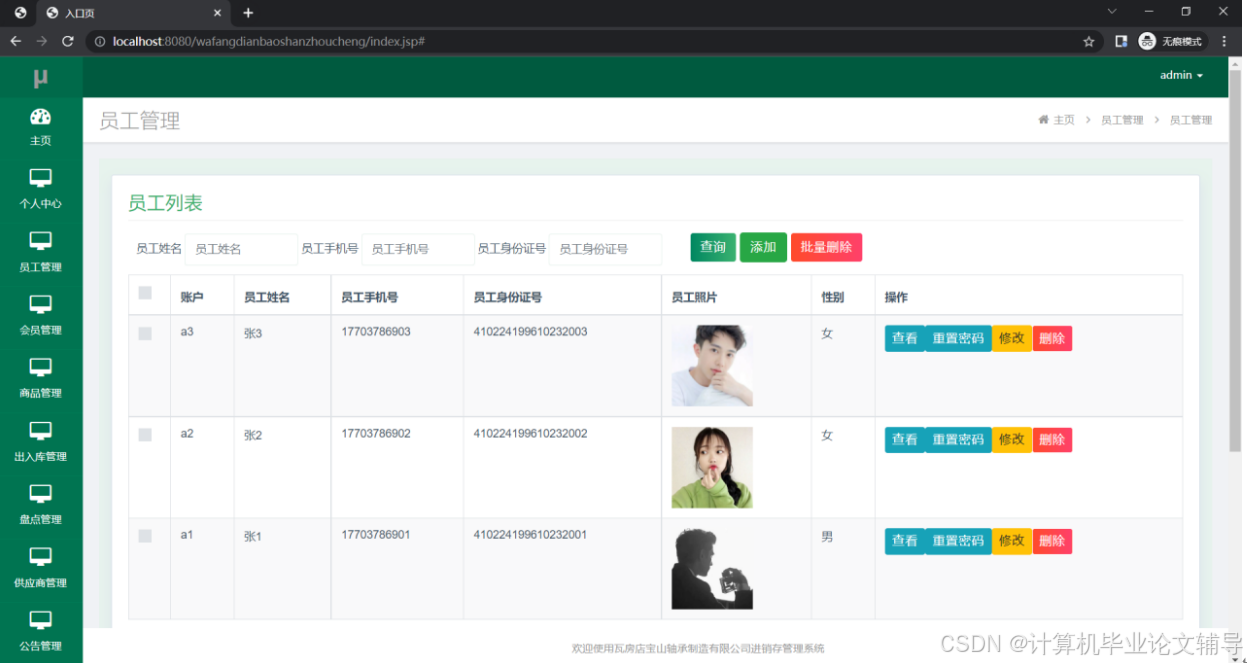Click 删除 for employee 张3

pyautogui.click(x=1052, y=338)
